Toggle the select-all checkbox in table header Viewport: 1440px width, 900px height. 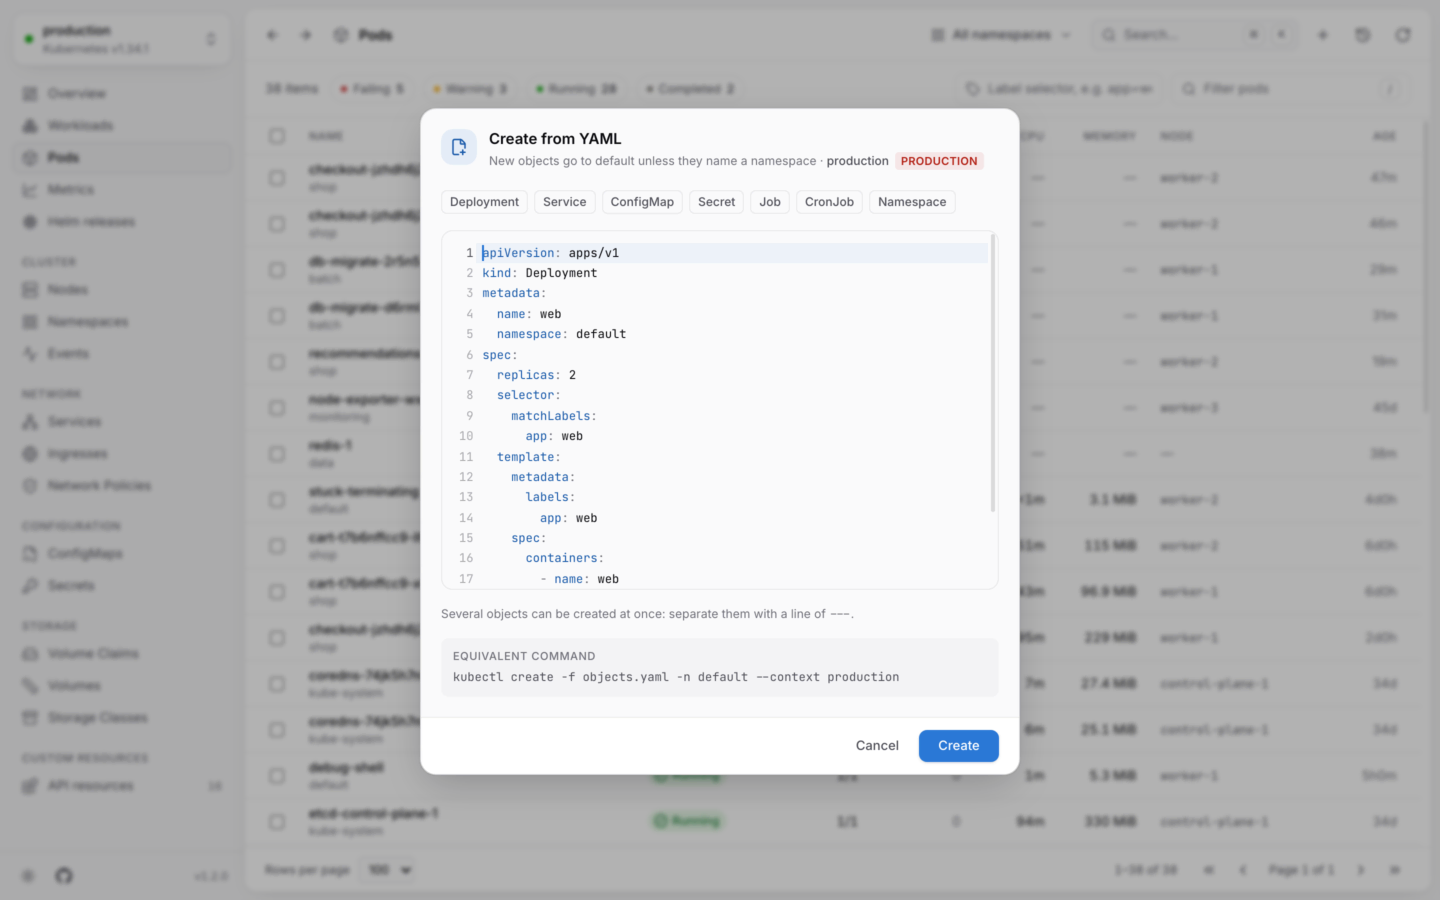[277, 136]
